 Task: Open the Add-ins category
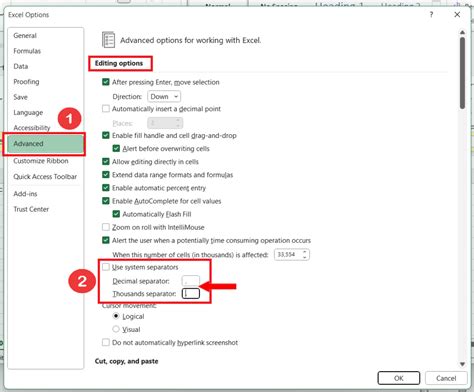coord(25,194)
